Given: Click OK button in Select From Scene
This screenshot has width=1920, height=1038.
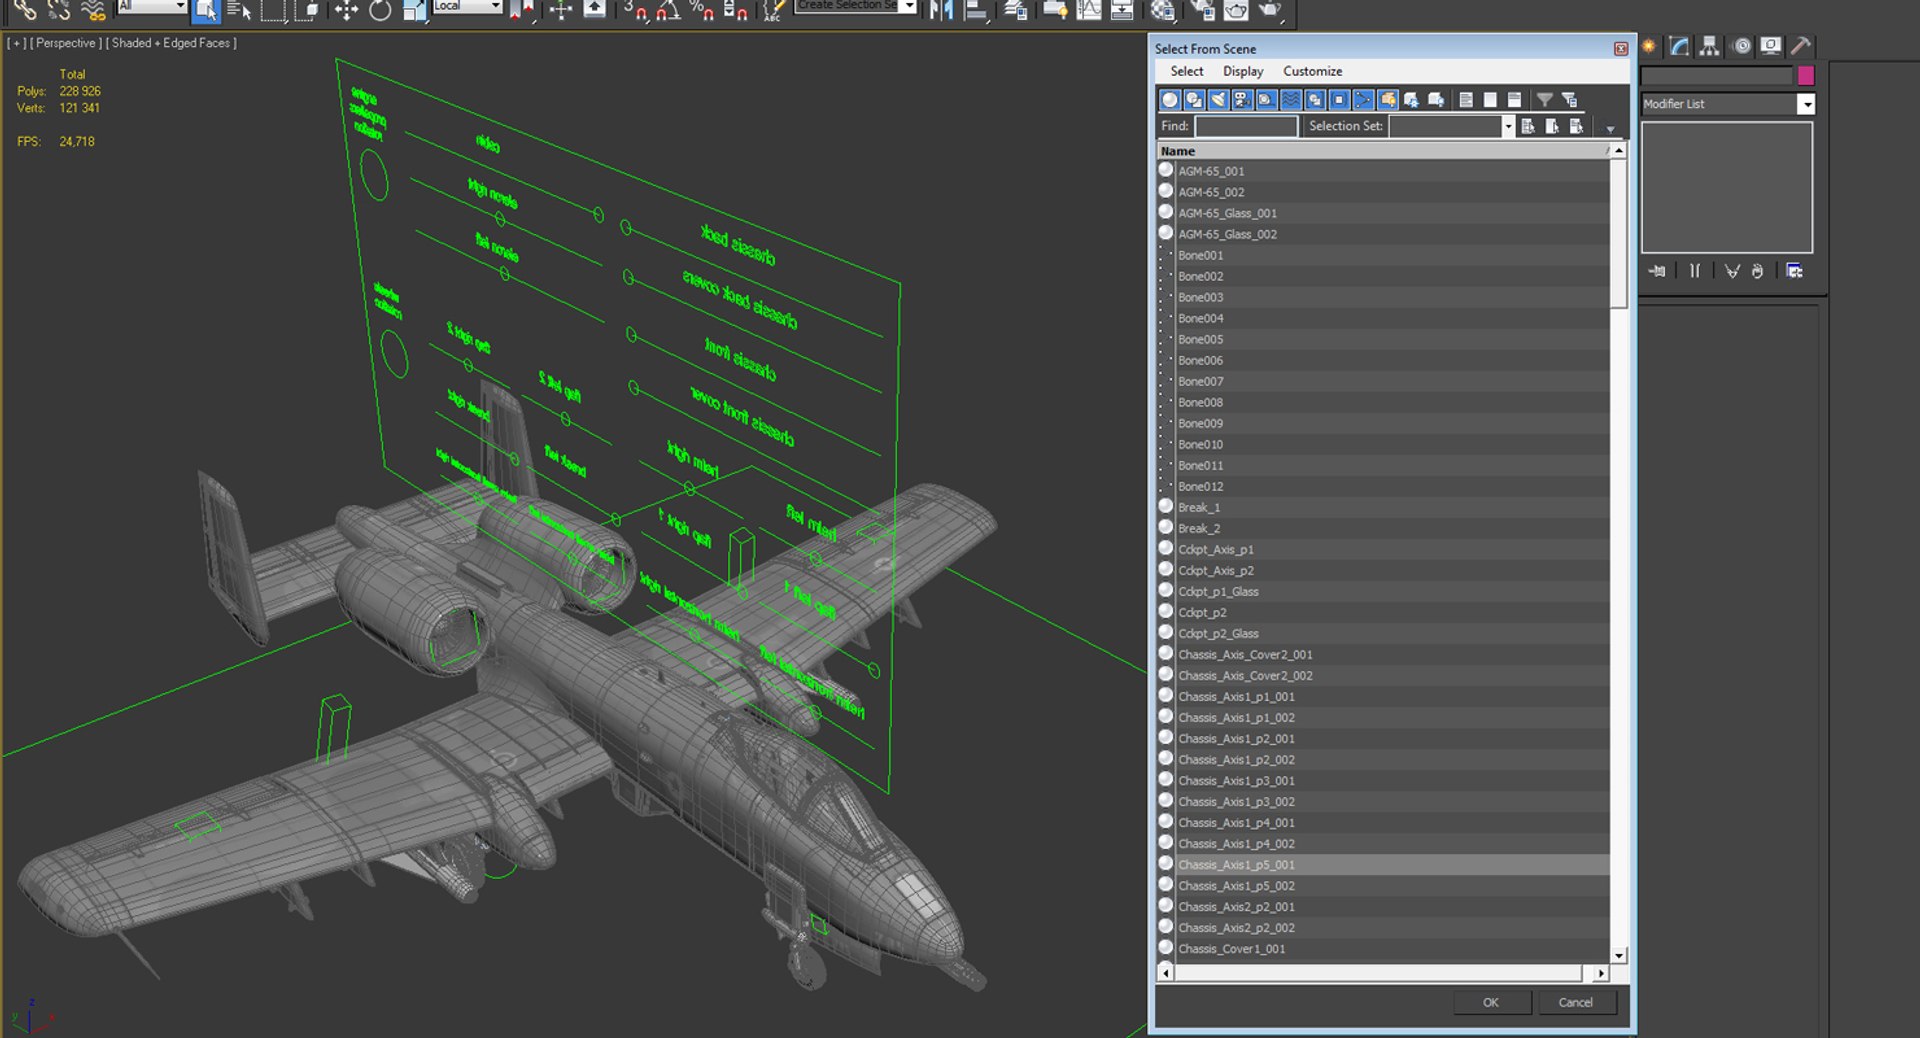Looking at the screenshot, I should 1490,1002.
